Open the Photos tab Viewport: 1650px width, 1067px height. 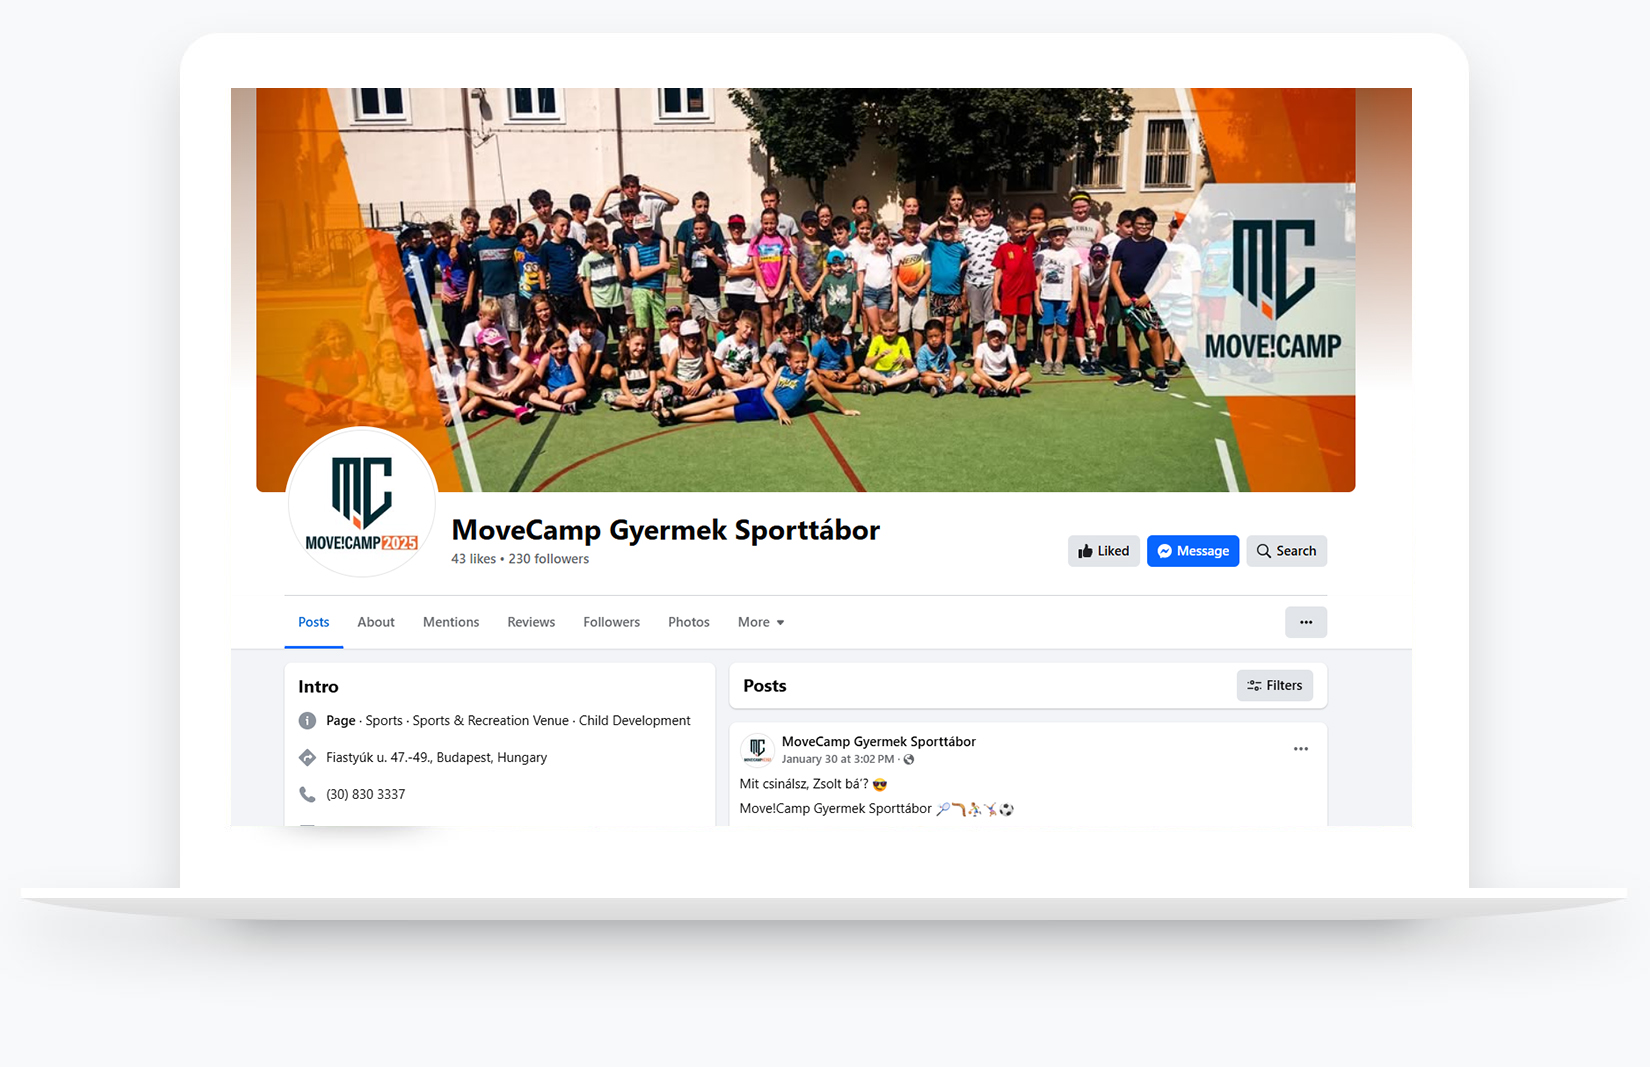689,622
